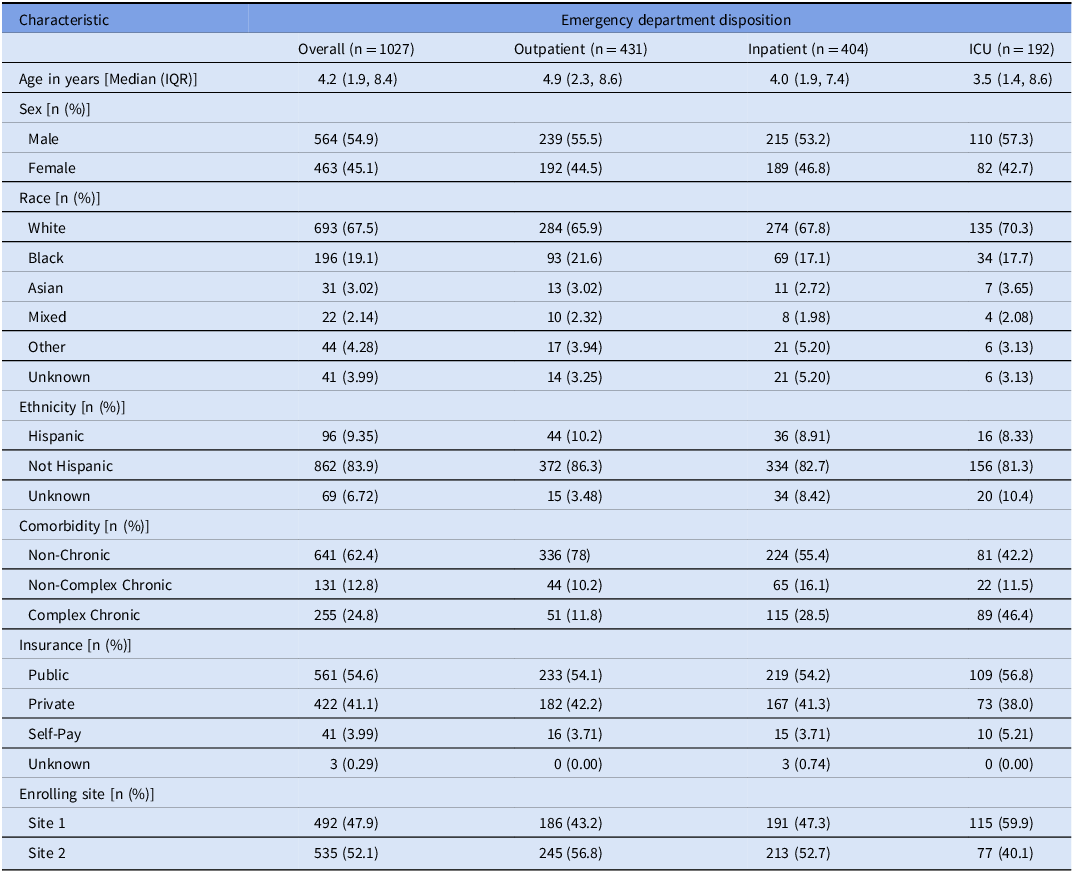
Task: Select the Male row label
Action: (44, 139)
